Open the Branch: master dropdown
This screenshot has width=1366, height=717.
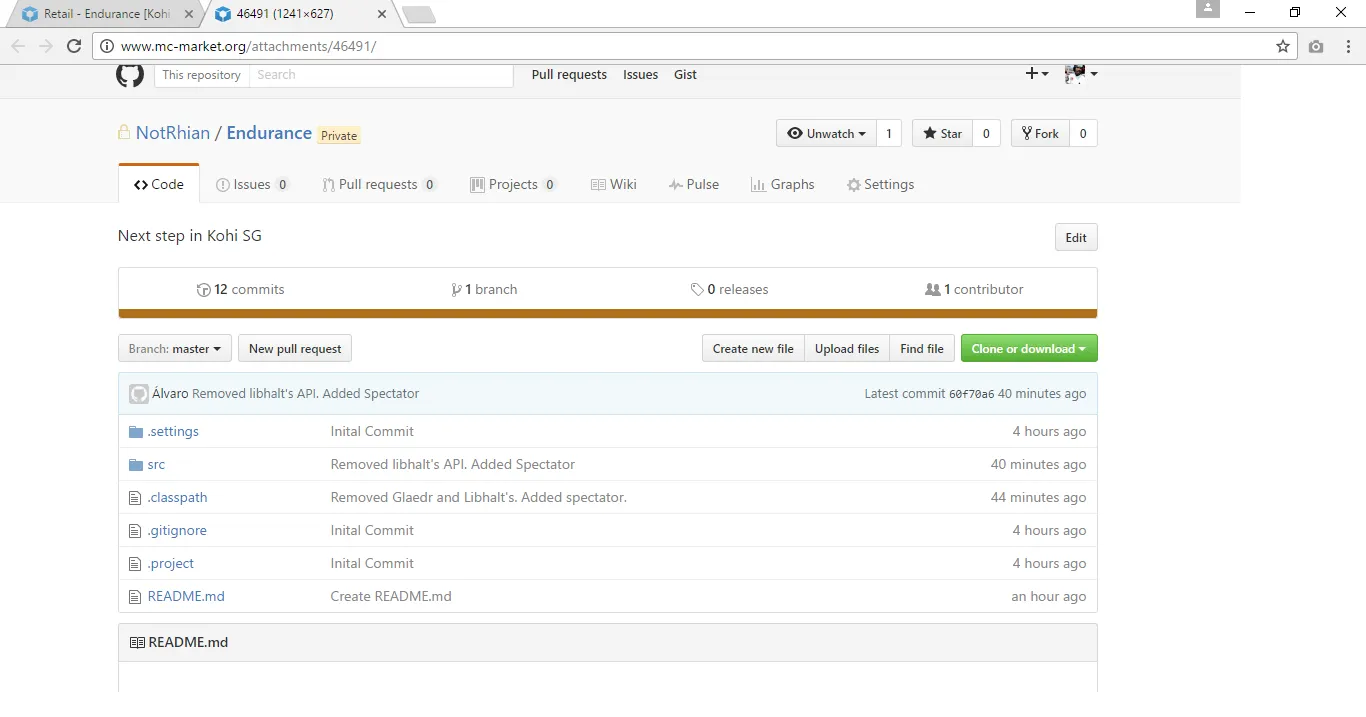pos(175,348)
